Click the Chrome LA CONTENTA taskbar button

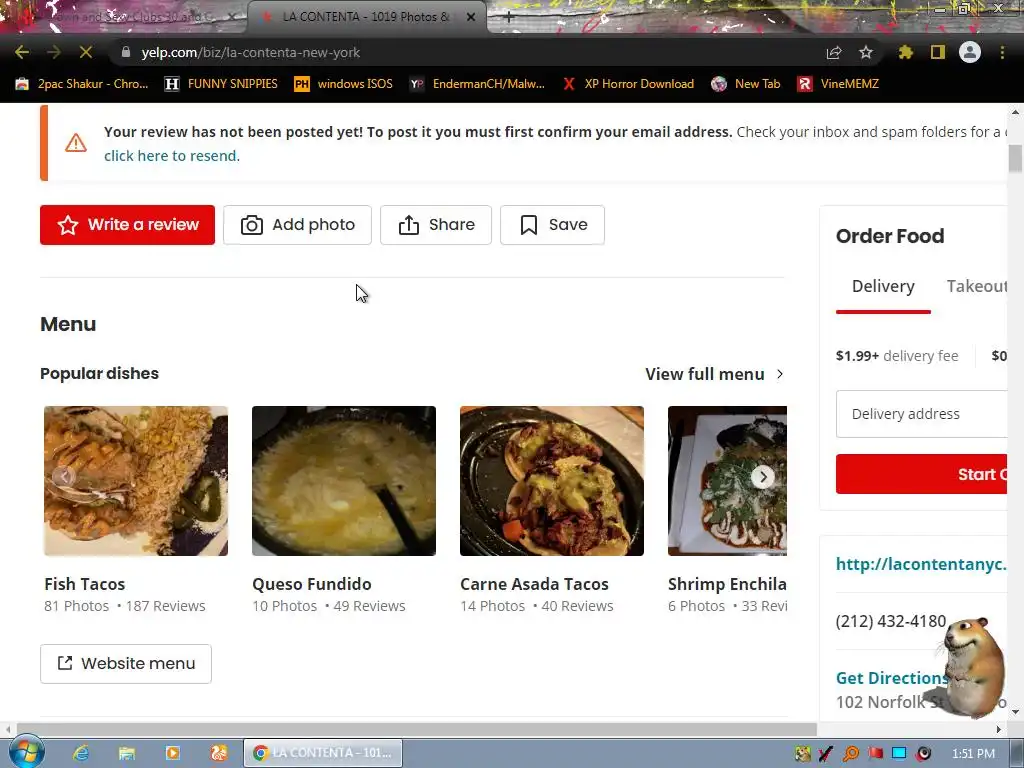pos(323,753)
